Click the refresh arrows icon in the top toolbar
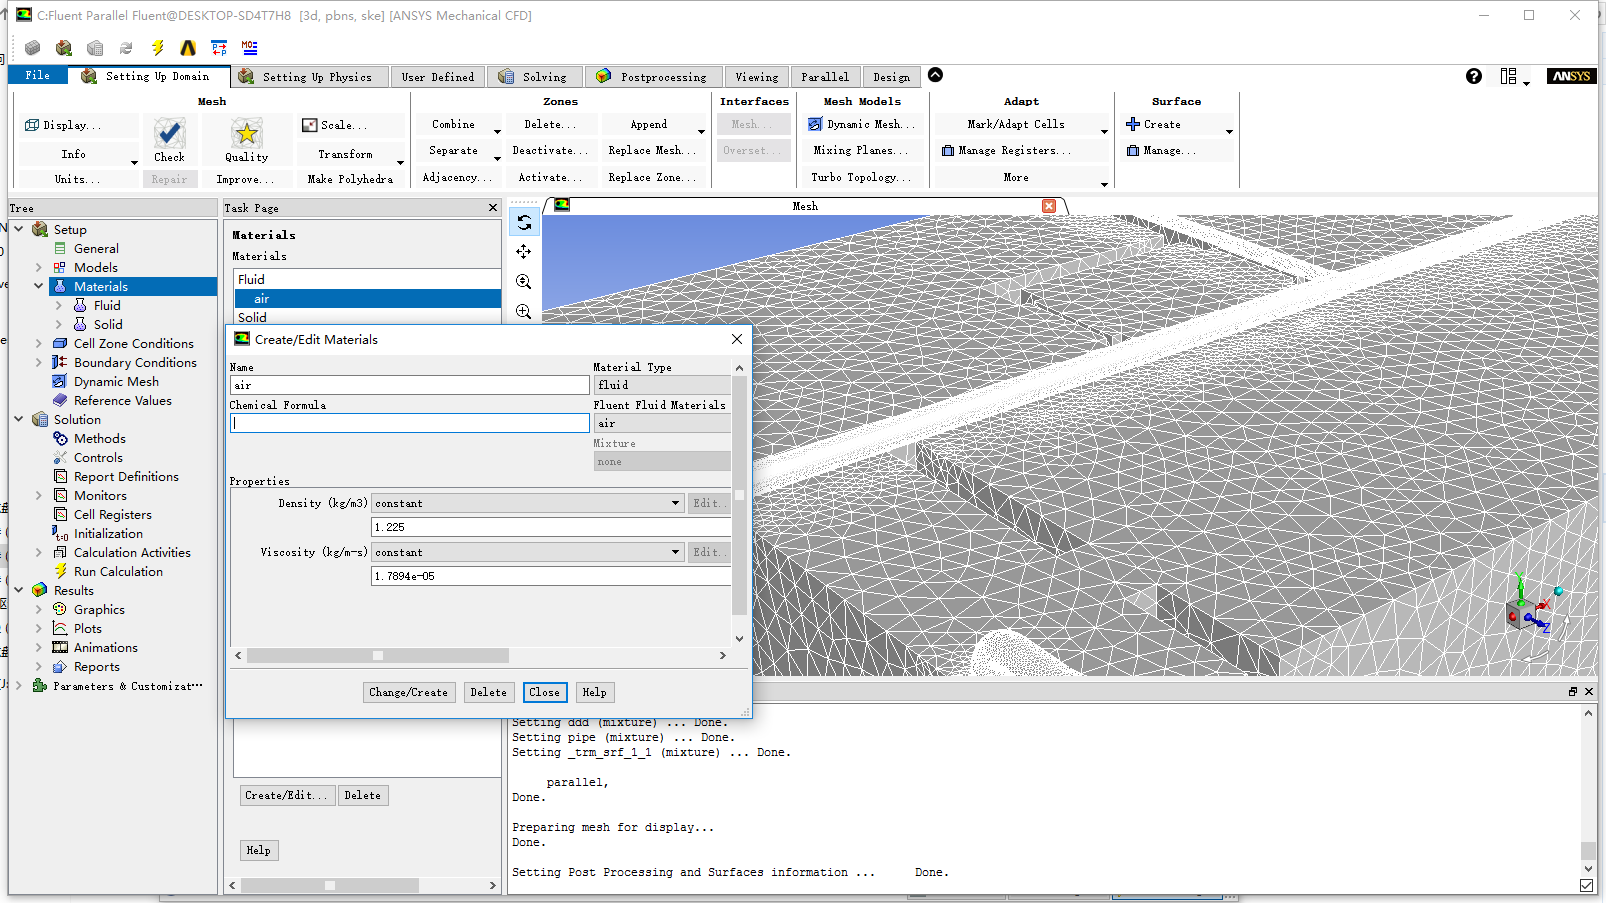 click(x=126, y=48)
